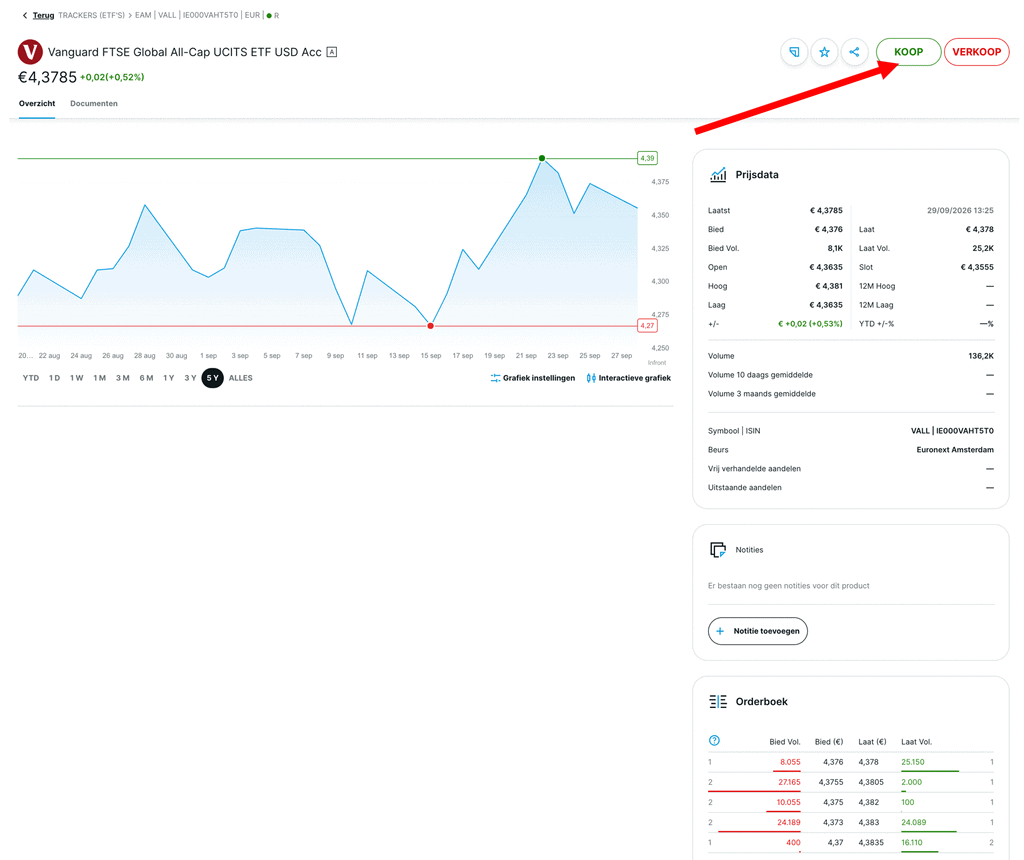
Task: Click Euronext Amsterdam beurs value
Action: point(955,450)
